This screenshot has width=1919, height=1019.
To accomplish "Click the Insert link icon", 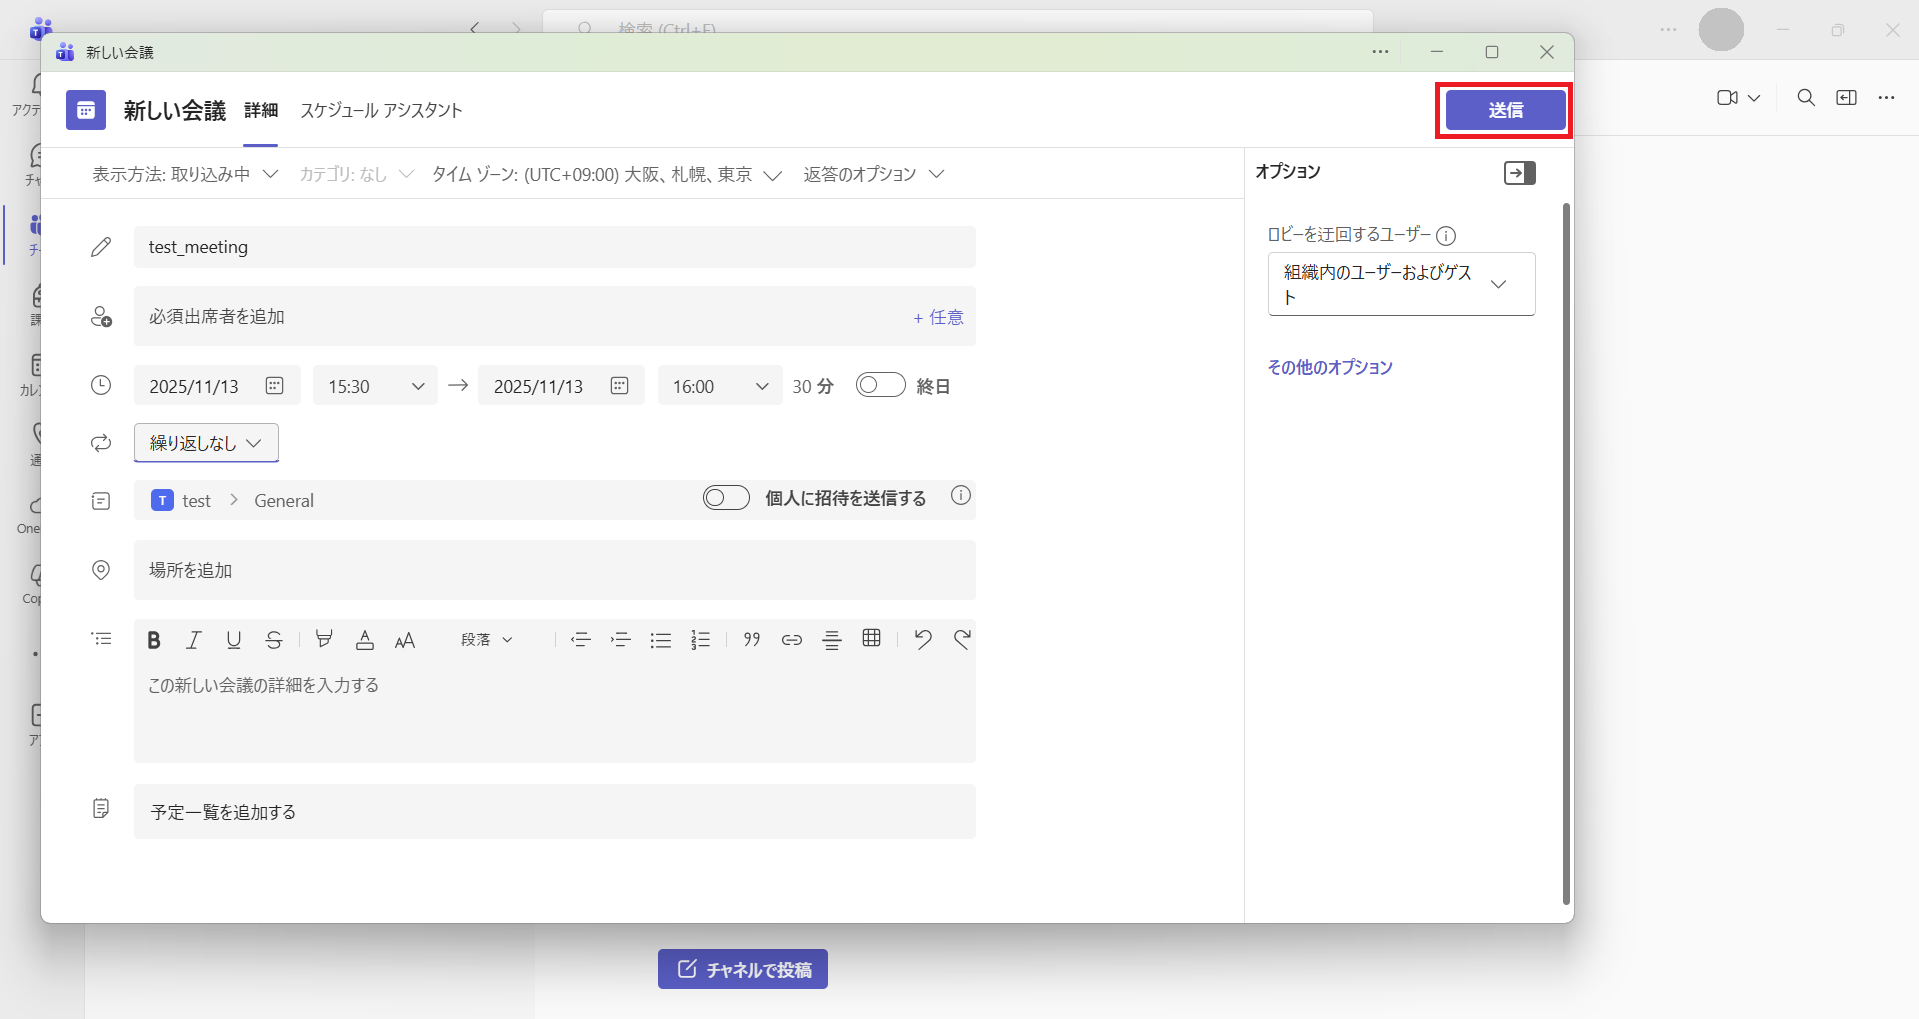I will pos(791,640).
